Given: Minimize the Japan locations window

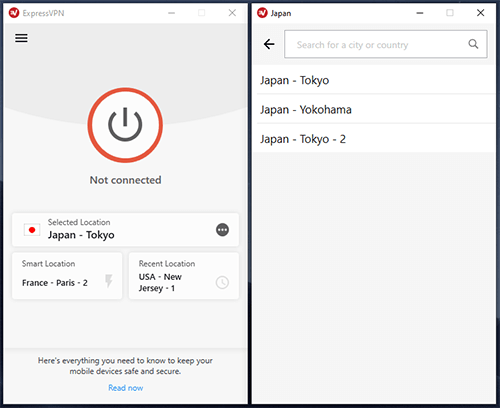Looking at the screenshot, I should tap(420, 13).
